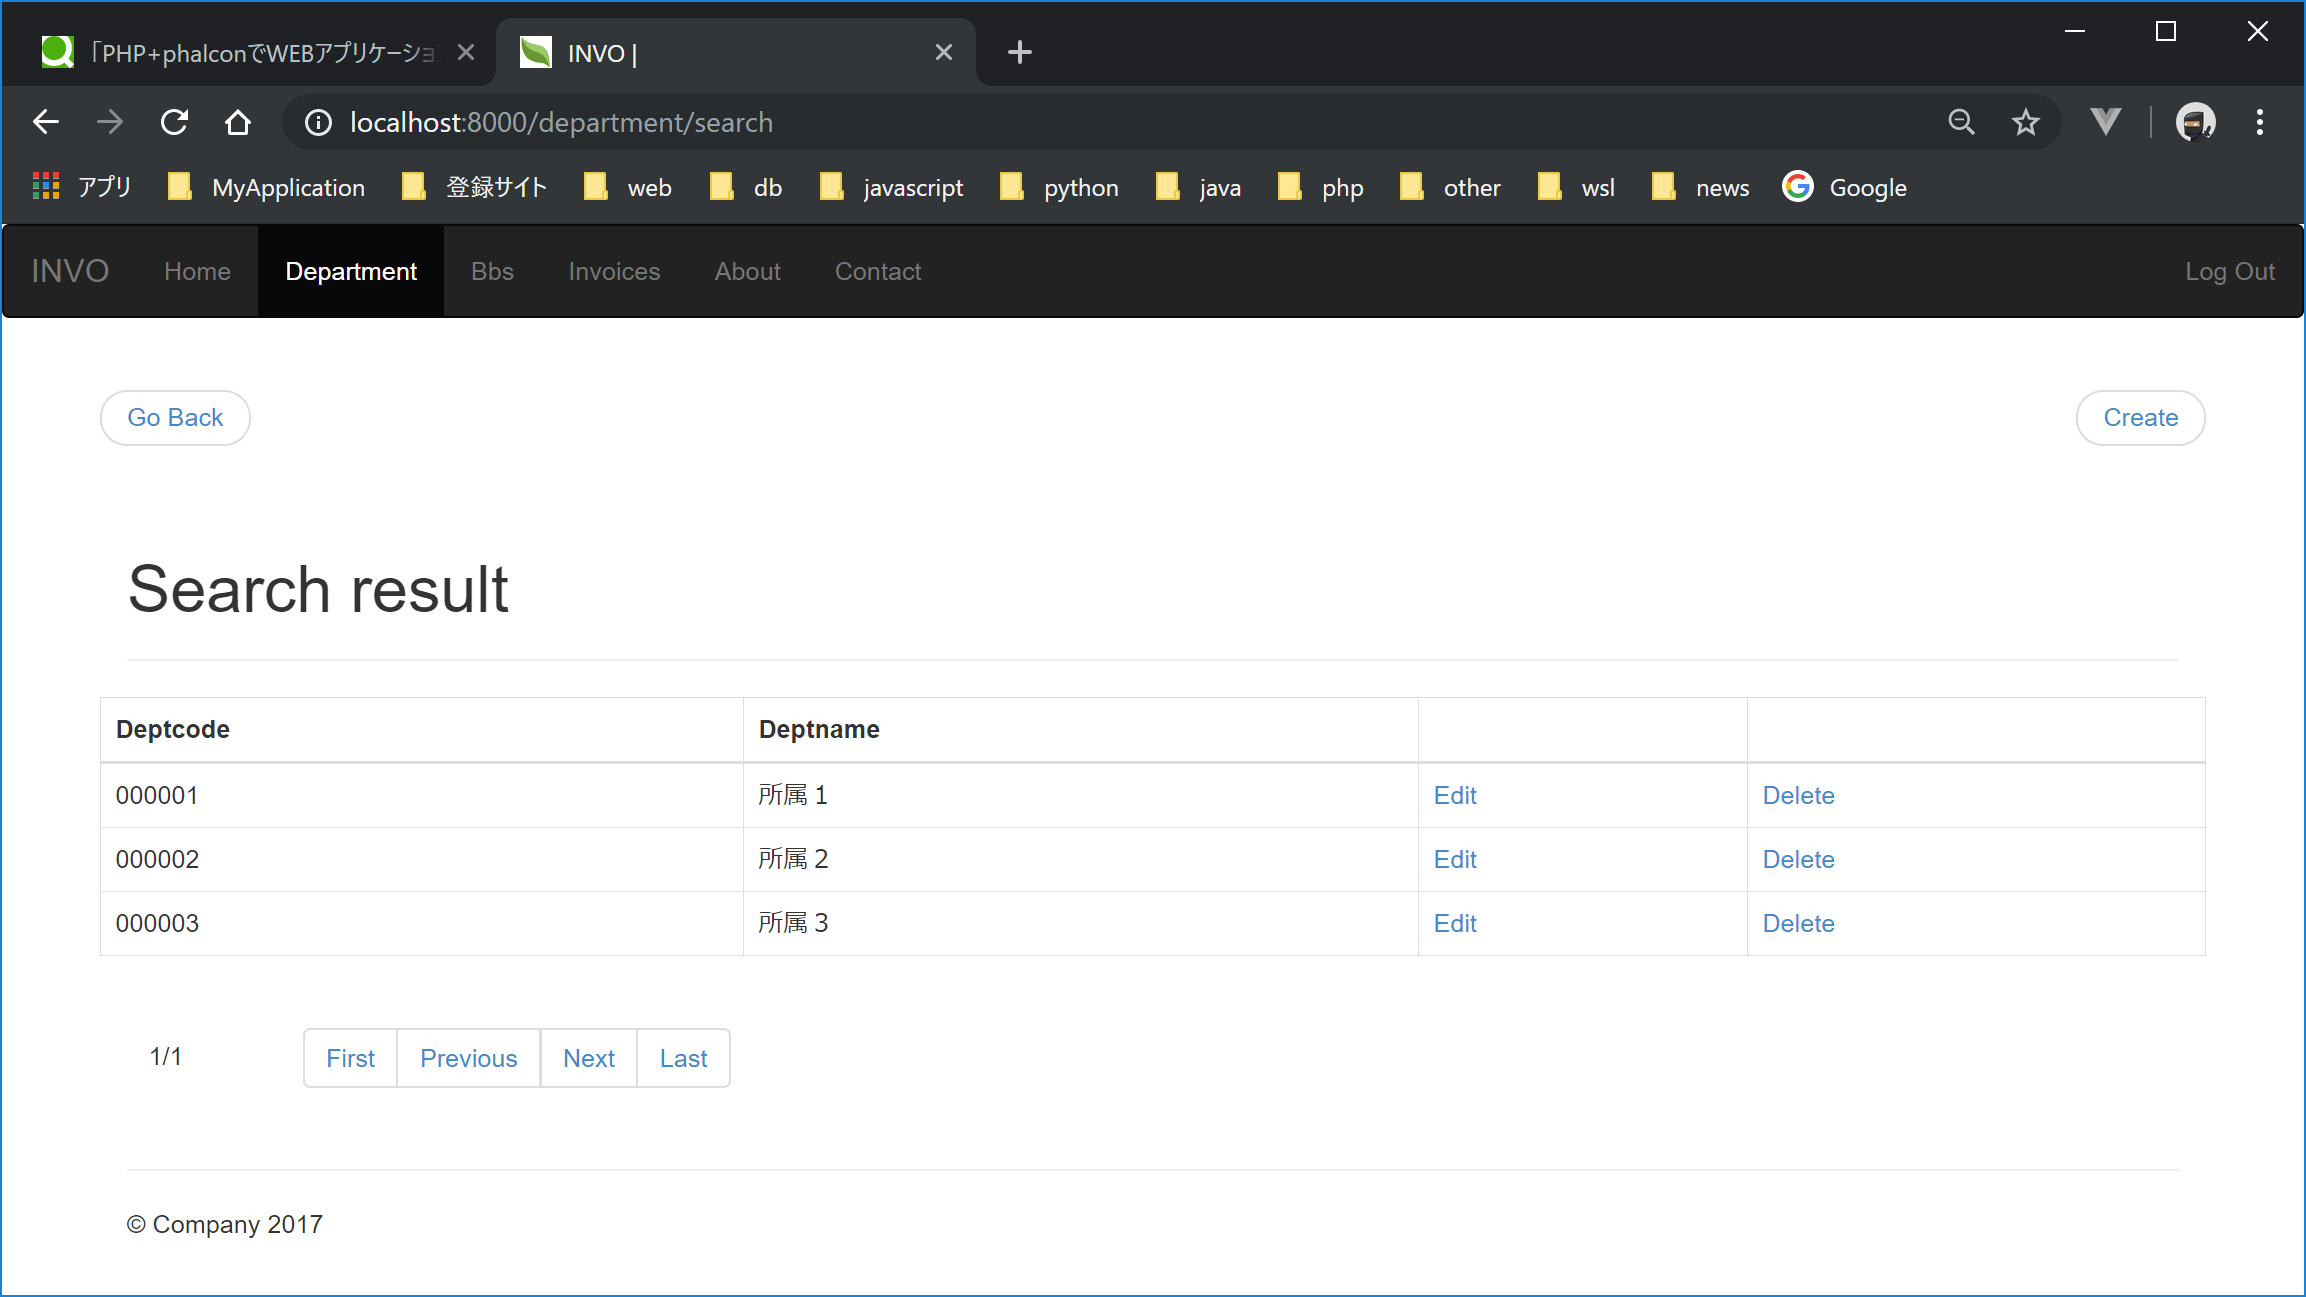The image size is (2306, 1297).
Task: Go to Next page in pagination
Action: (x=588, y=1058)
